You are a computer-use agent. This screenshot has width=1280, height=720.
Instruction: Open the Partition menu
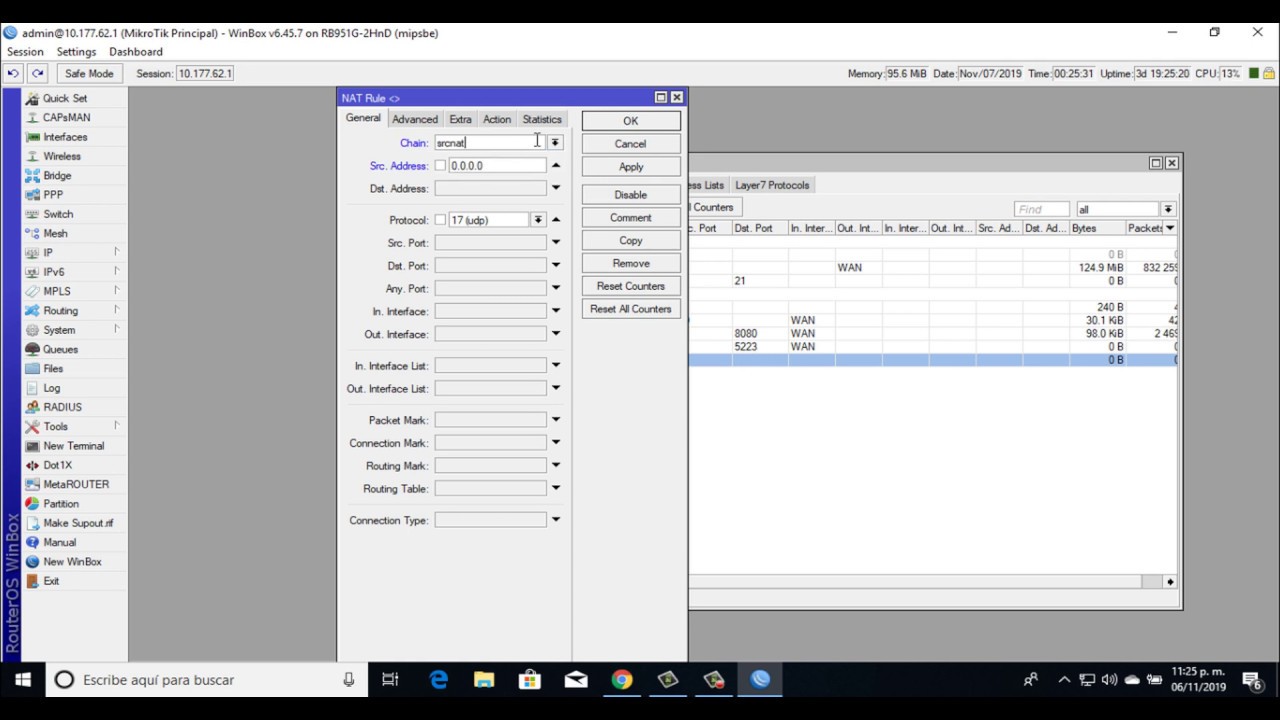tap(60, 504)
